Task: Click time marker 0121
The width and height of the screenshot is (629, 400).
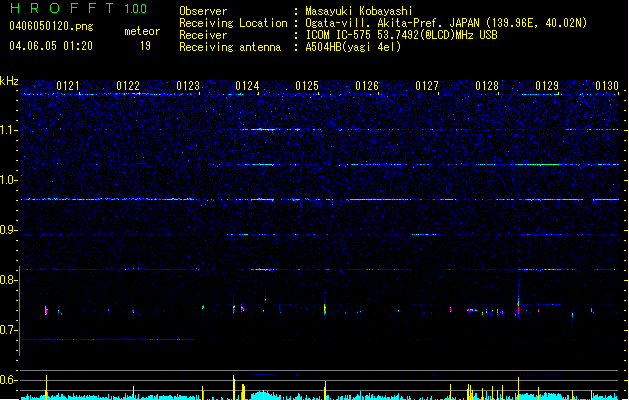Action: [68, 86]
